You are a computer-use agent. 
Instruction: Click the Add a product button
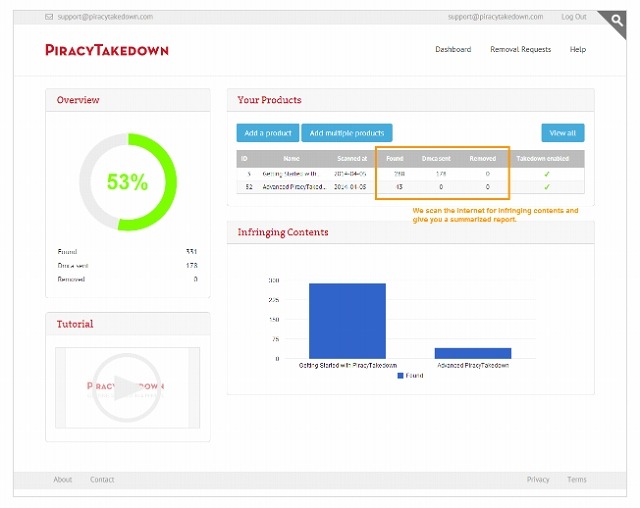coord(267,133)
